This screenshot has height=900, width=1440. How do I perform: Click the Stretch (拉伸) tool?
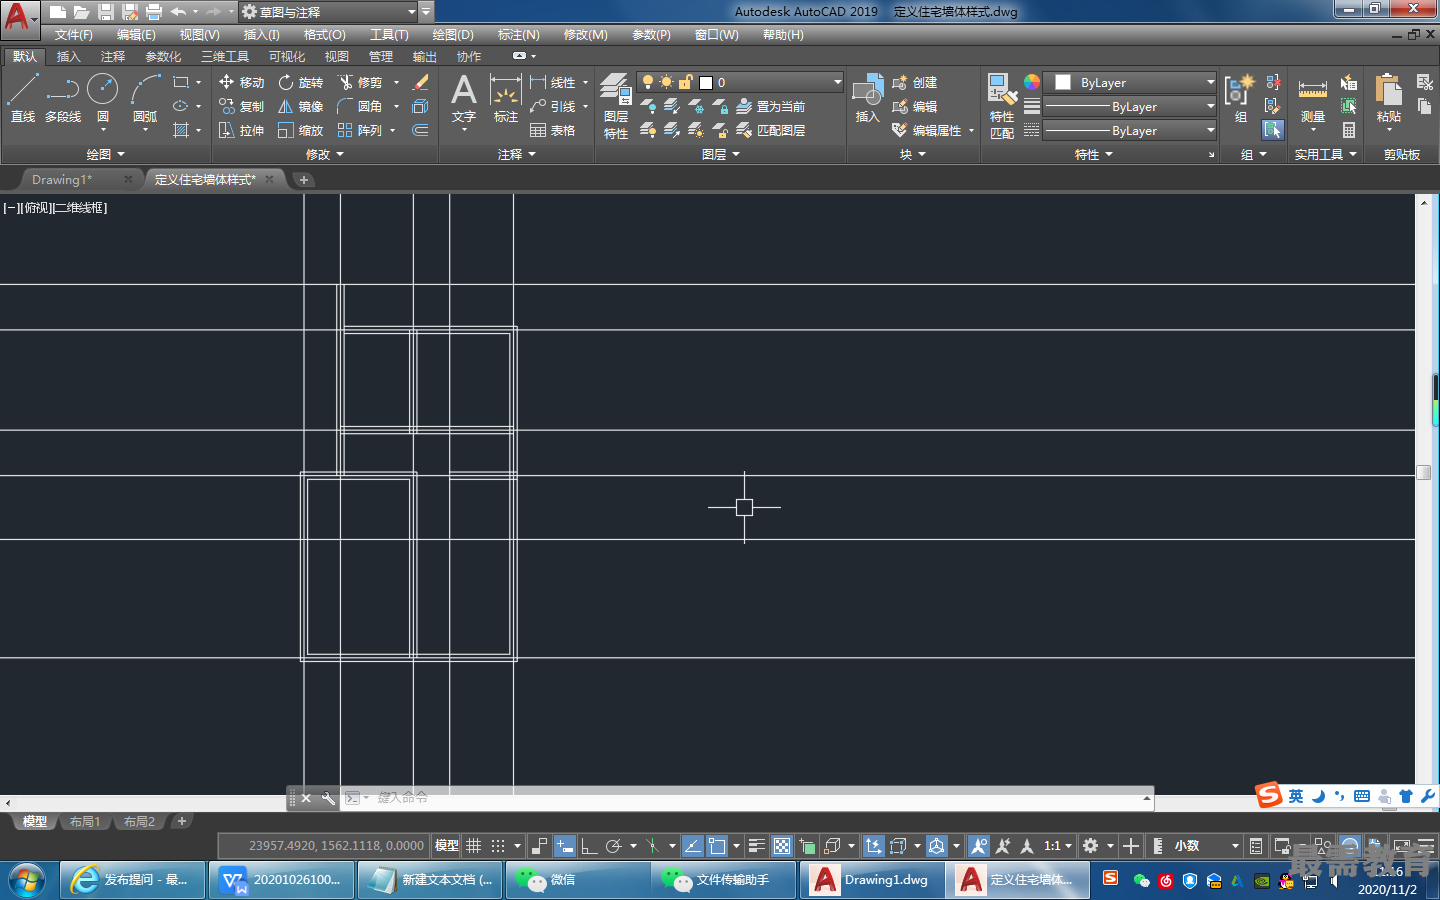point(241,130)
